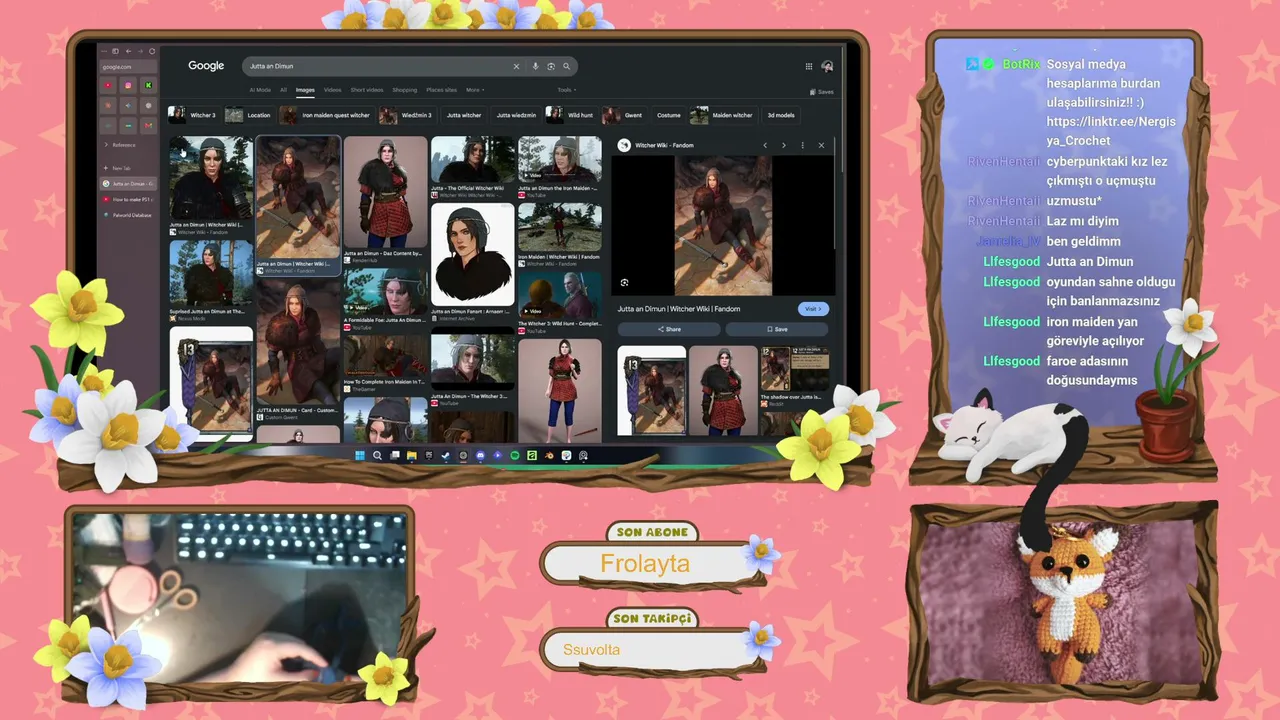The height and width of the screenshot is (720, 1280).
Task: Expand the More search filters dropdown
Action: tap(475, 90)
